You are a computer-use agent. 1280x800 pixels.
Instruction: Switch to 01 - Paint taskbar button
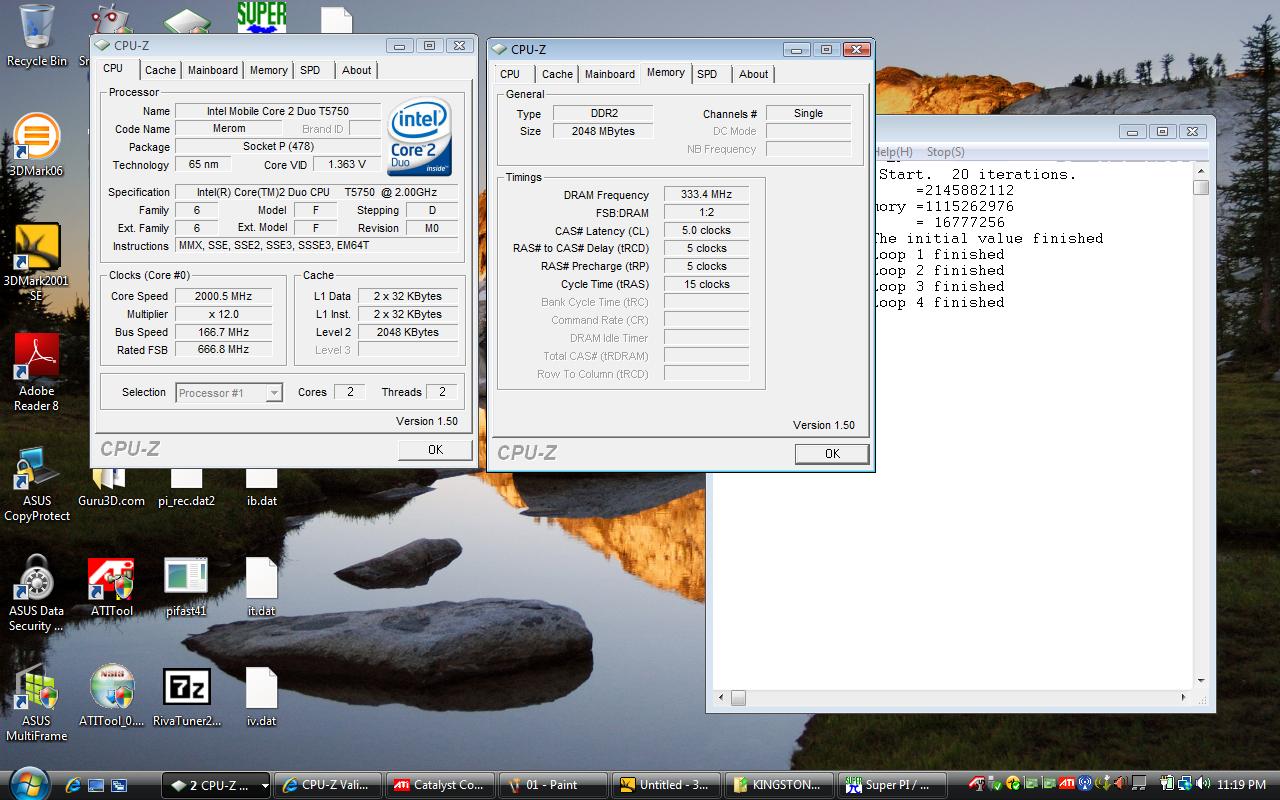tap(552, 785)
